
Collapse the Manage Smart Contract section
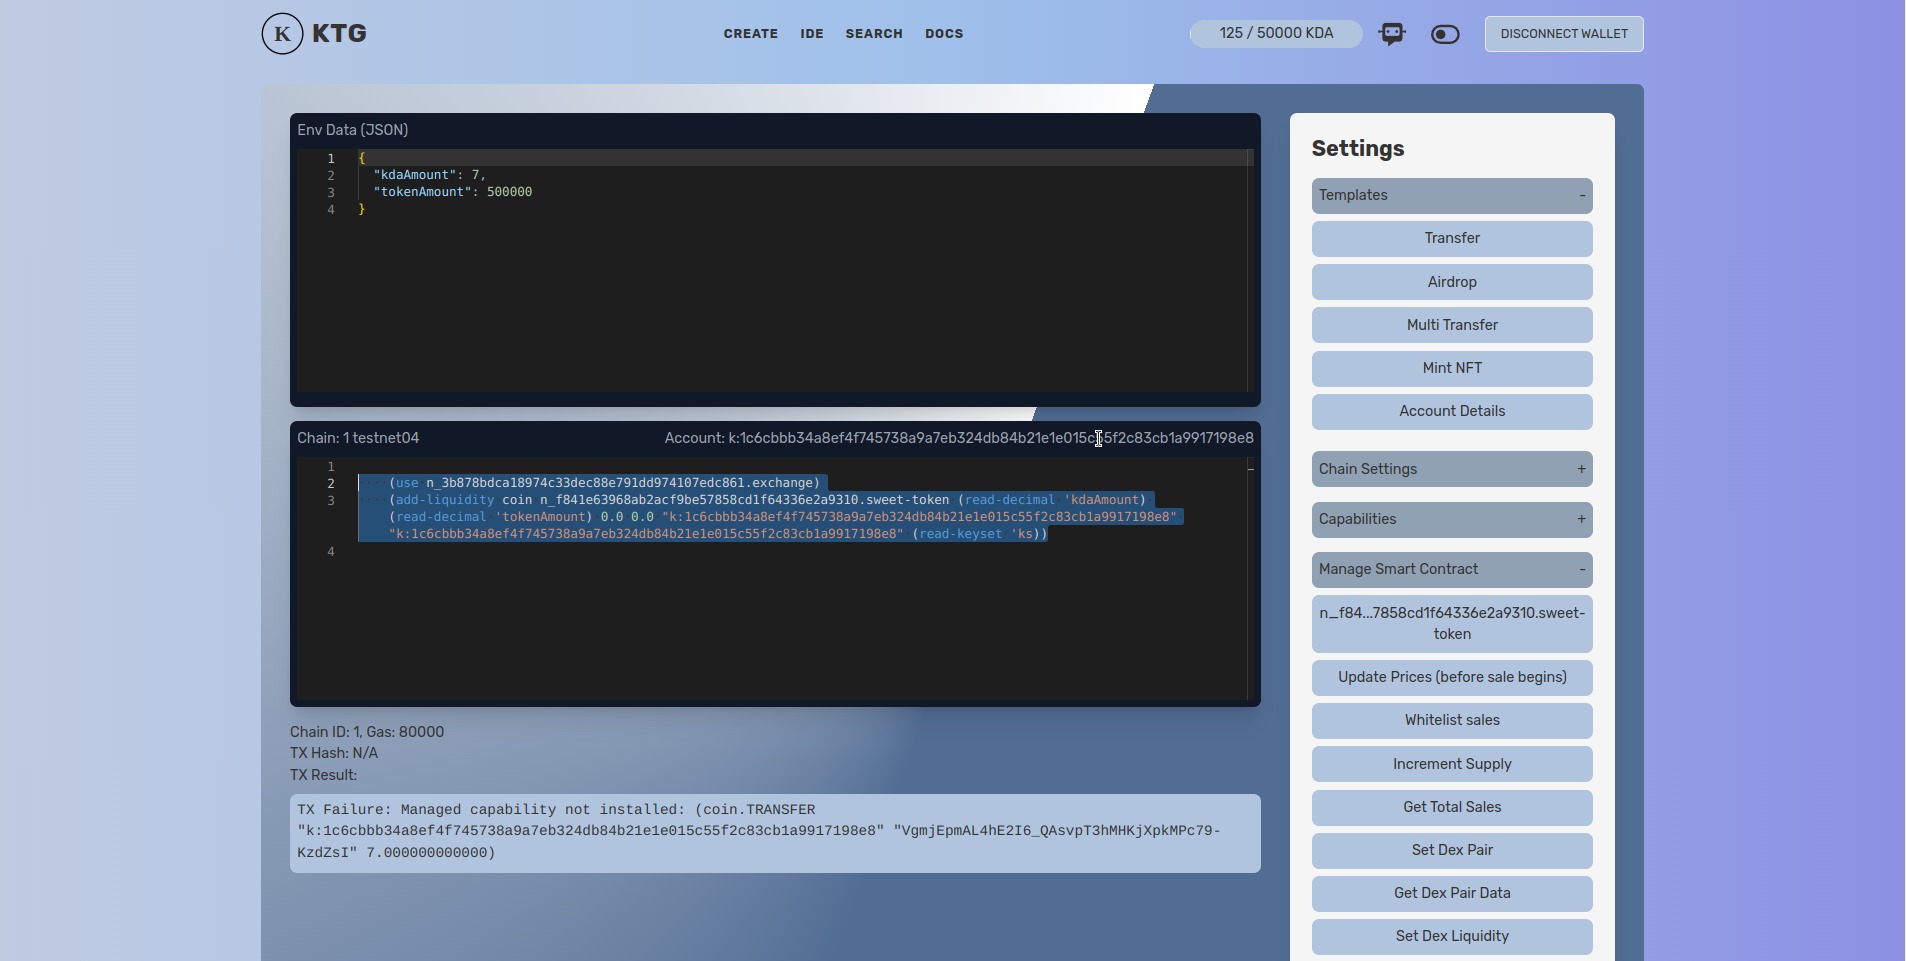1452,569
